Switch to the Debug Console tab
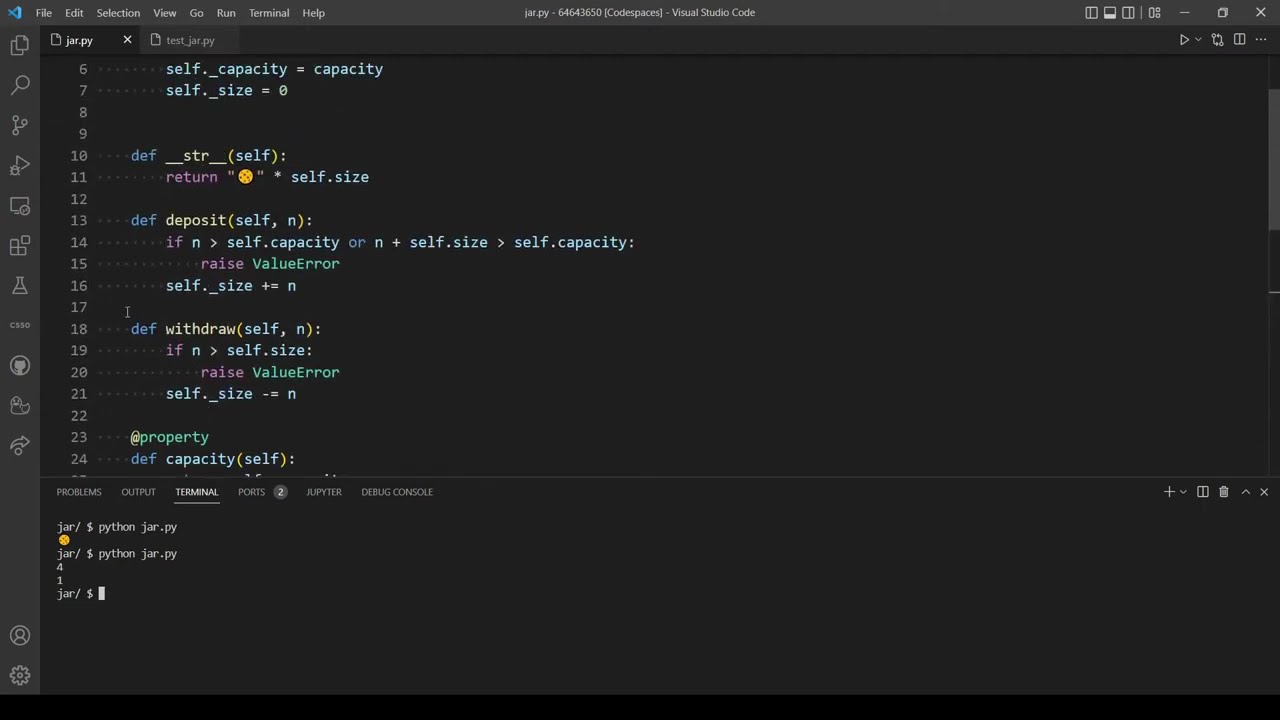Screen dimensions: 1280x720 [397, 492]
